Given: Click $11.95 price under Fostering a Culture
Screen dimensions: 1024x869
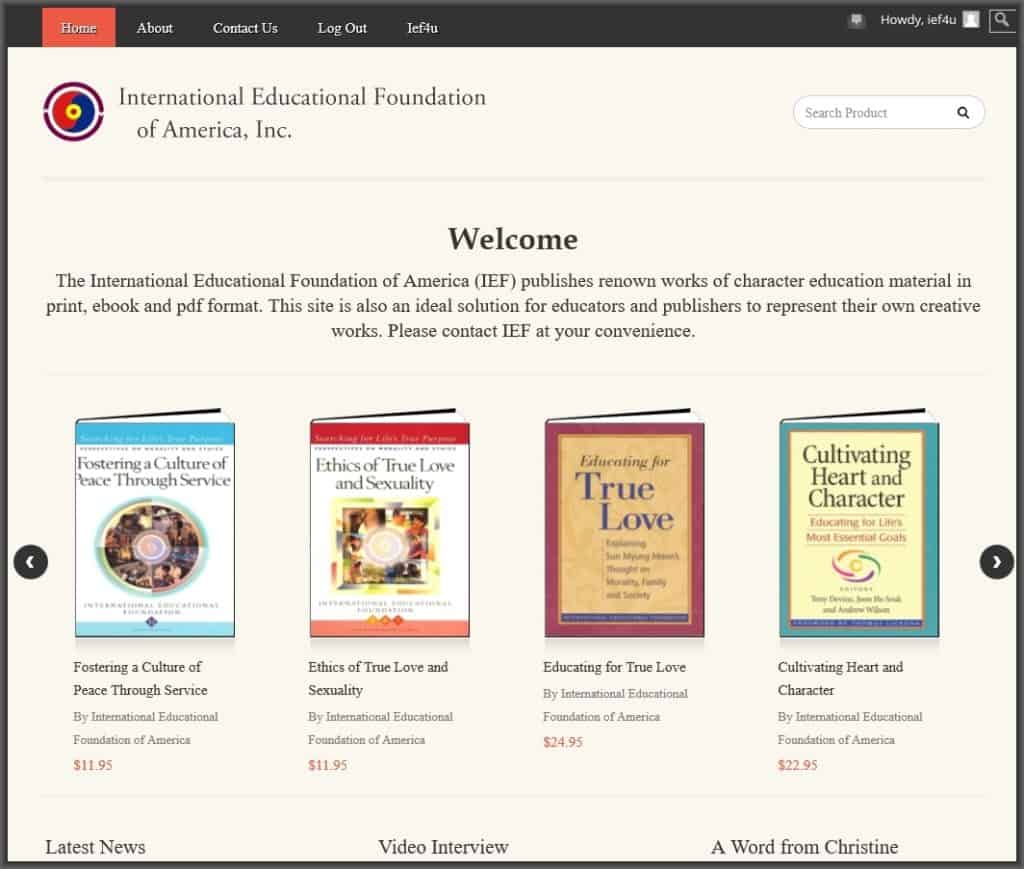Looking at the screenshot, I should click(93, 765).
